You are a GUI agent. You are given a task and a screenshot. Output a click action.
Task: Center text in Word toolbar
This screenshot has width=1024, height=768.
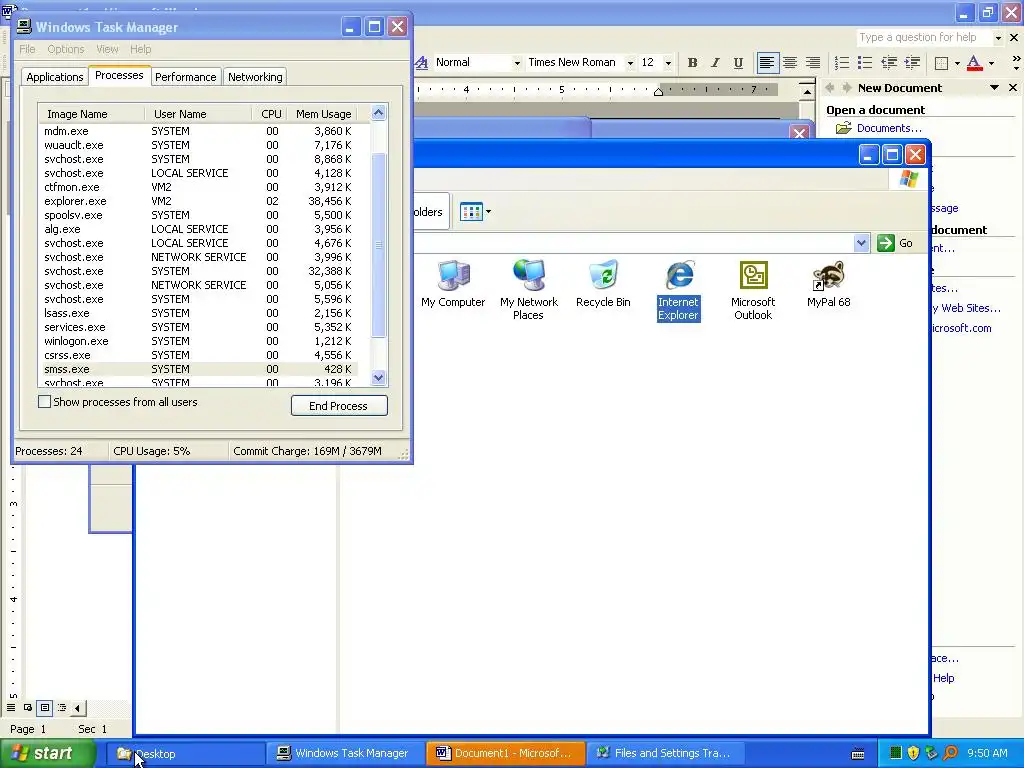coord(790,63)
